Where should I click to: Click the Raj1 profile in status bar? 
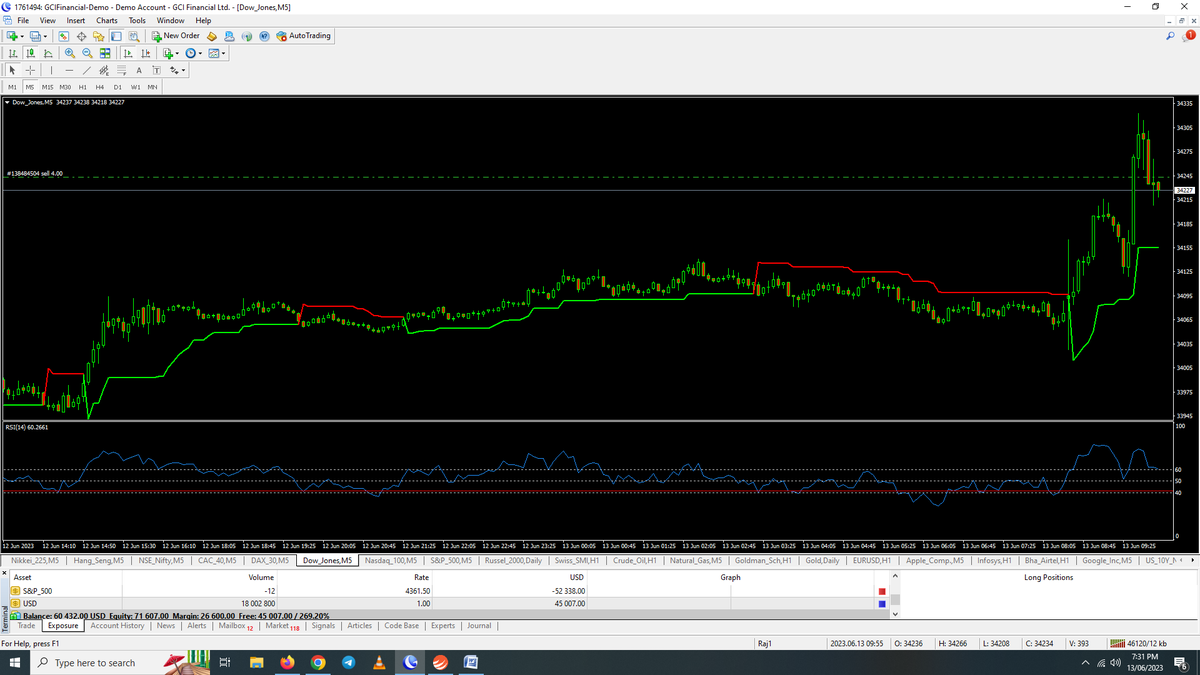(x=766, y=643)
